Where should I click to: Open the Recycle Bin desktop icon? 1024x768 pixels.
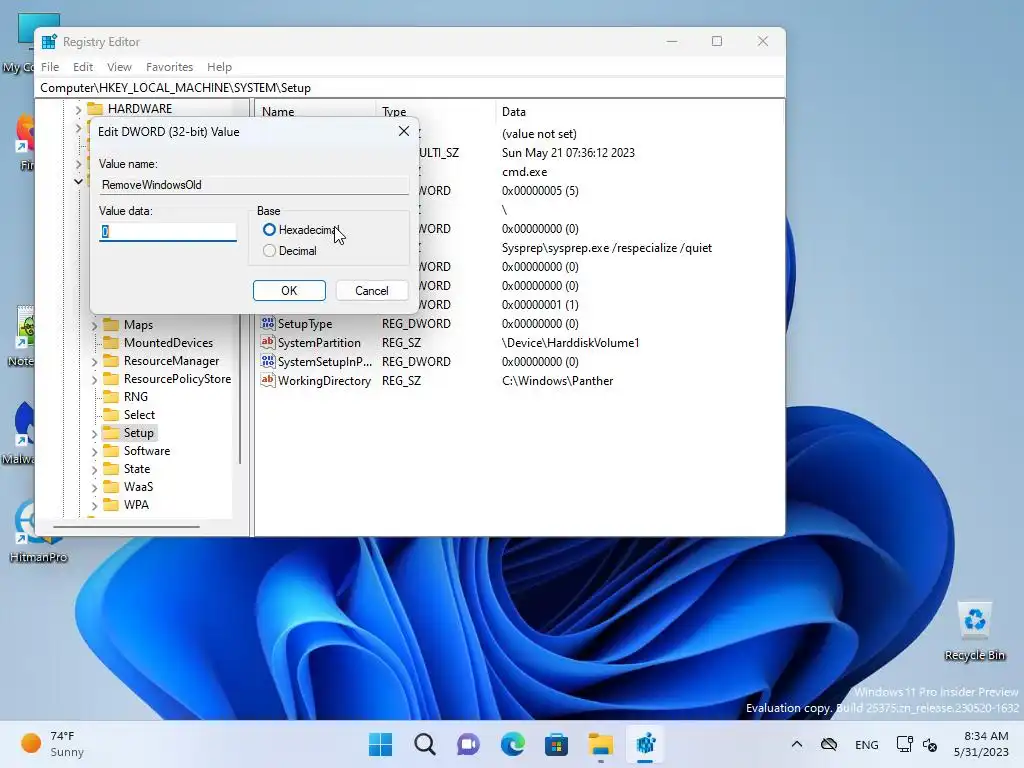[975, 631]
